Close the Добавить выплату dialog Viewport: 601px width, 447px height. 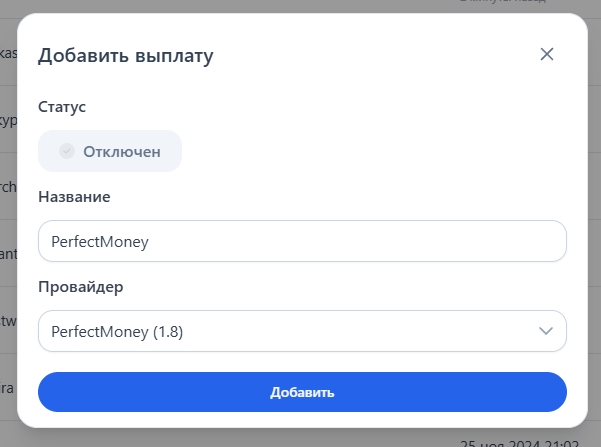click(547, 54)
